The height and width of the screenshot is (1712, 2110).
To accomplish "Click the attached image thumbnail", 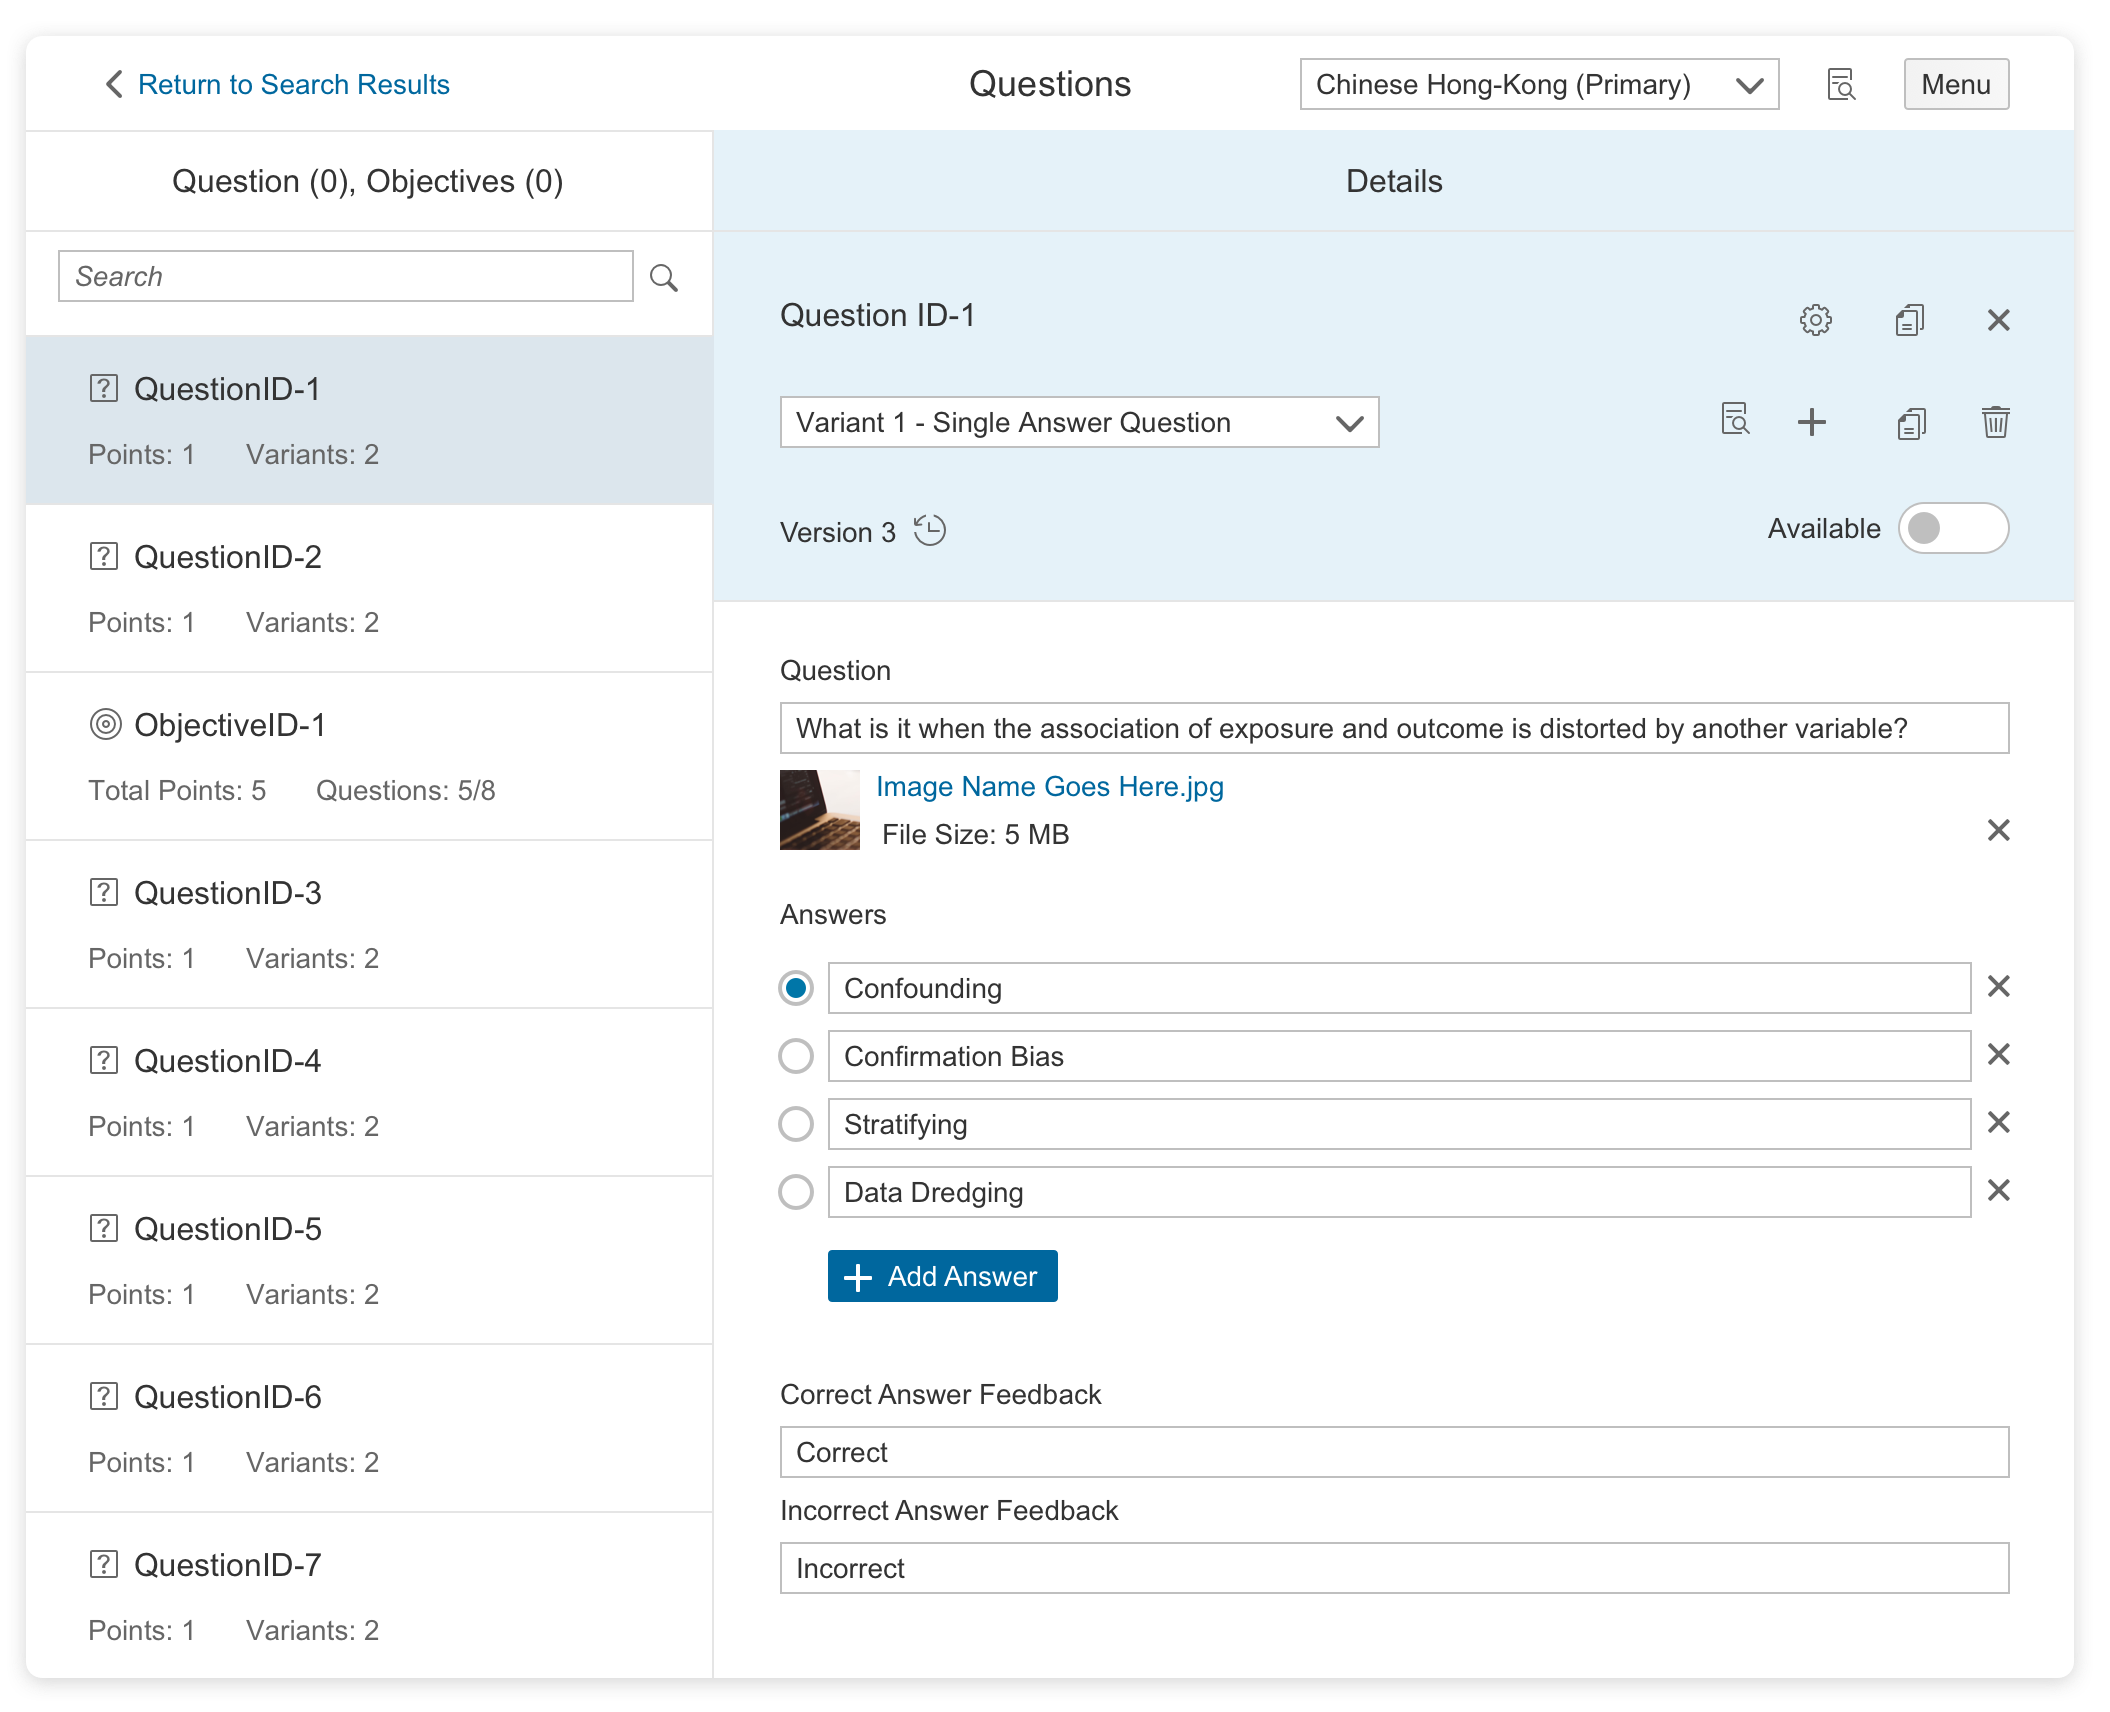I will (x=819, y=810).
